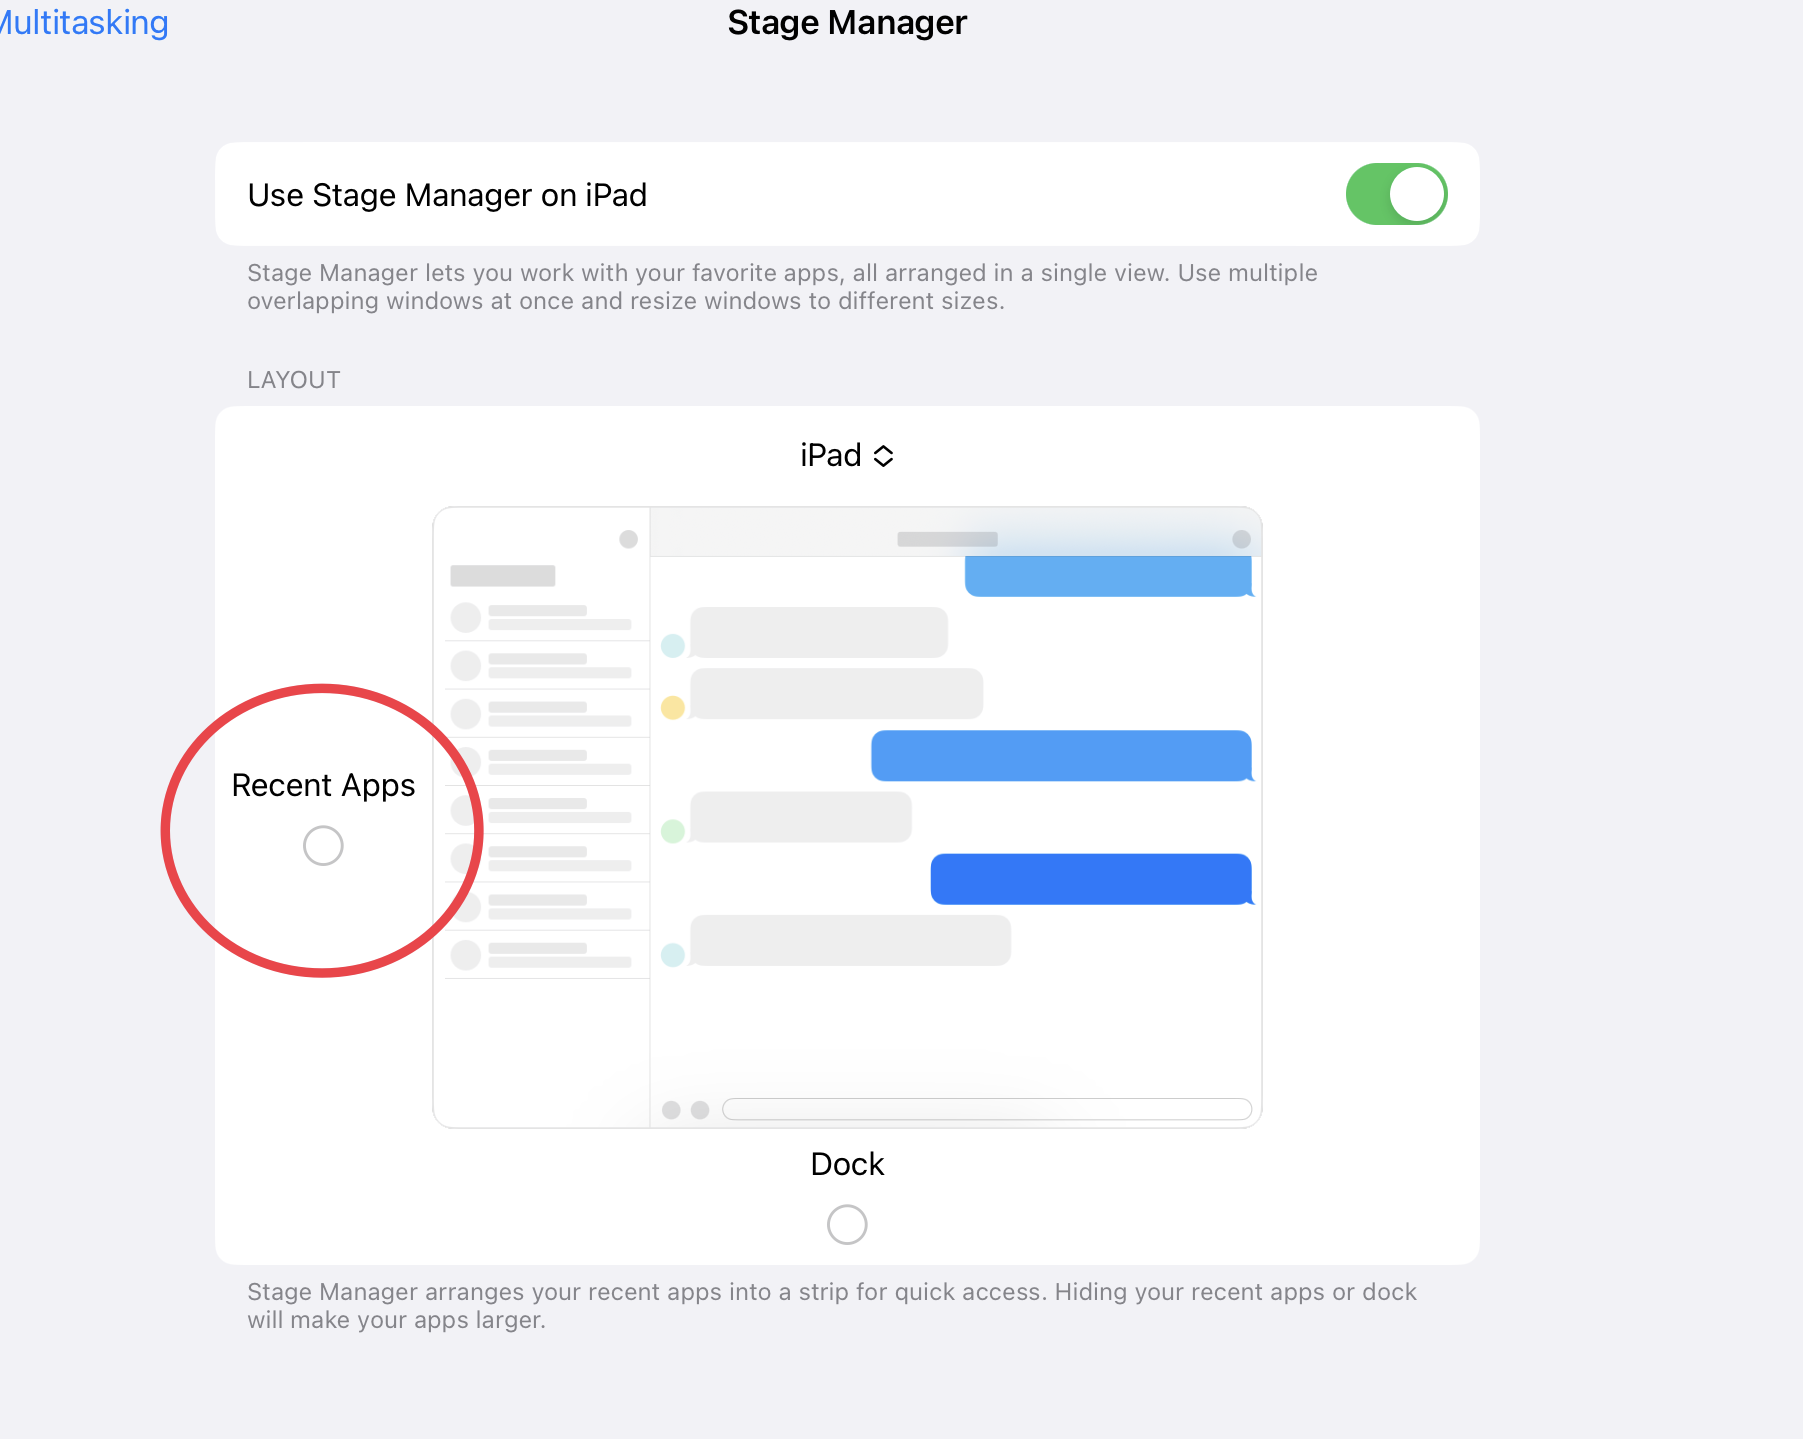Image resolution: width=1803 pixels, height=1439 pixels.
Task: Click the Stage Manager layout preview
Action: (x=847, y=817)
